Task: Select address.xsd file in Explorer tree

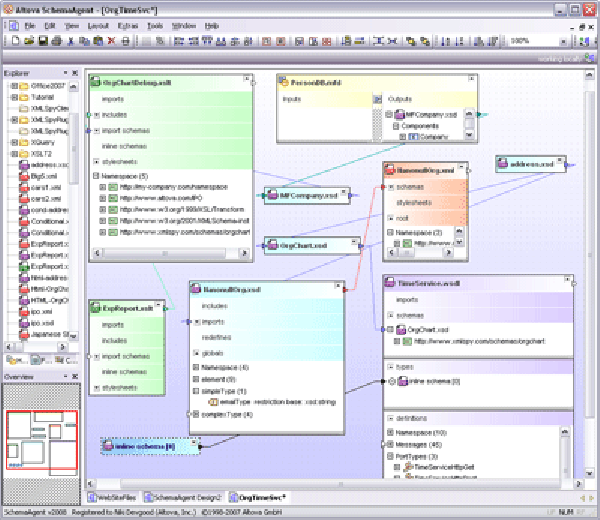Action: pyautogui.click(x=47, y=165)
